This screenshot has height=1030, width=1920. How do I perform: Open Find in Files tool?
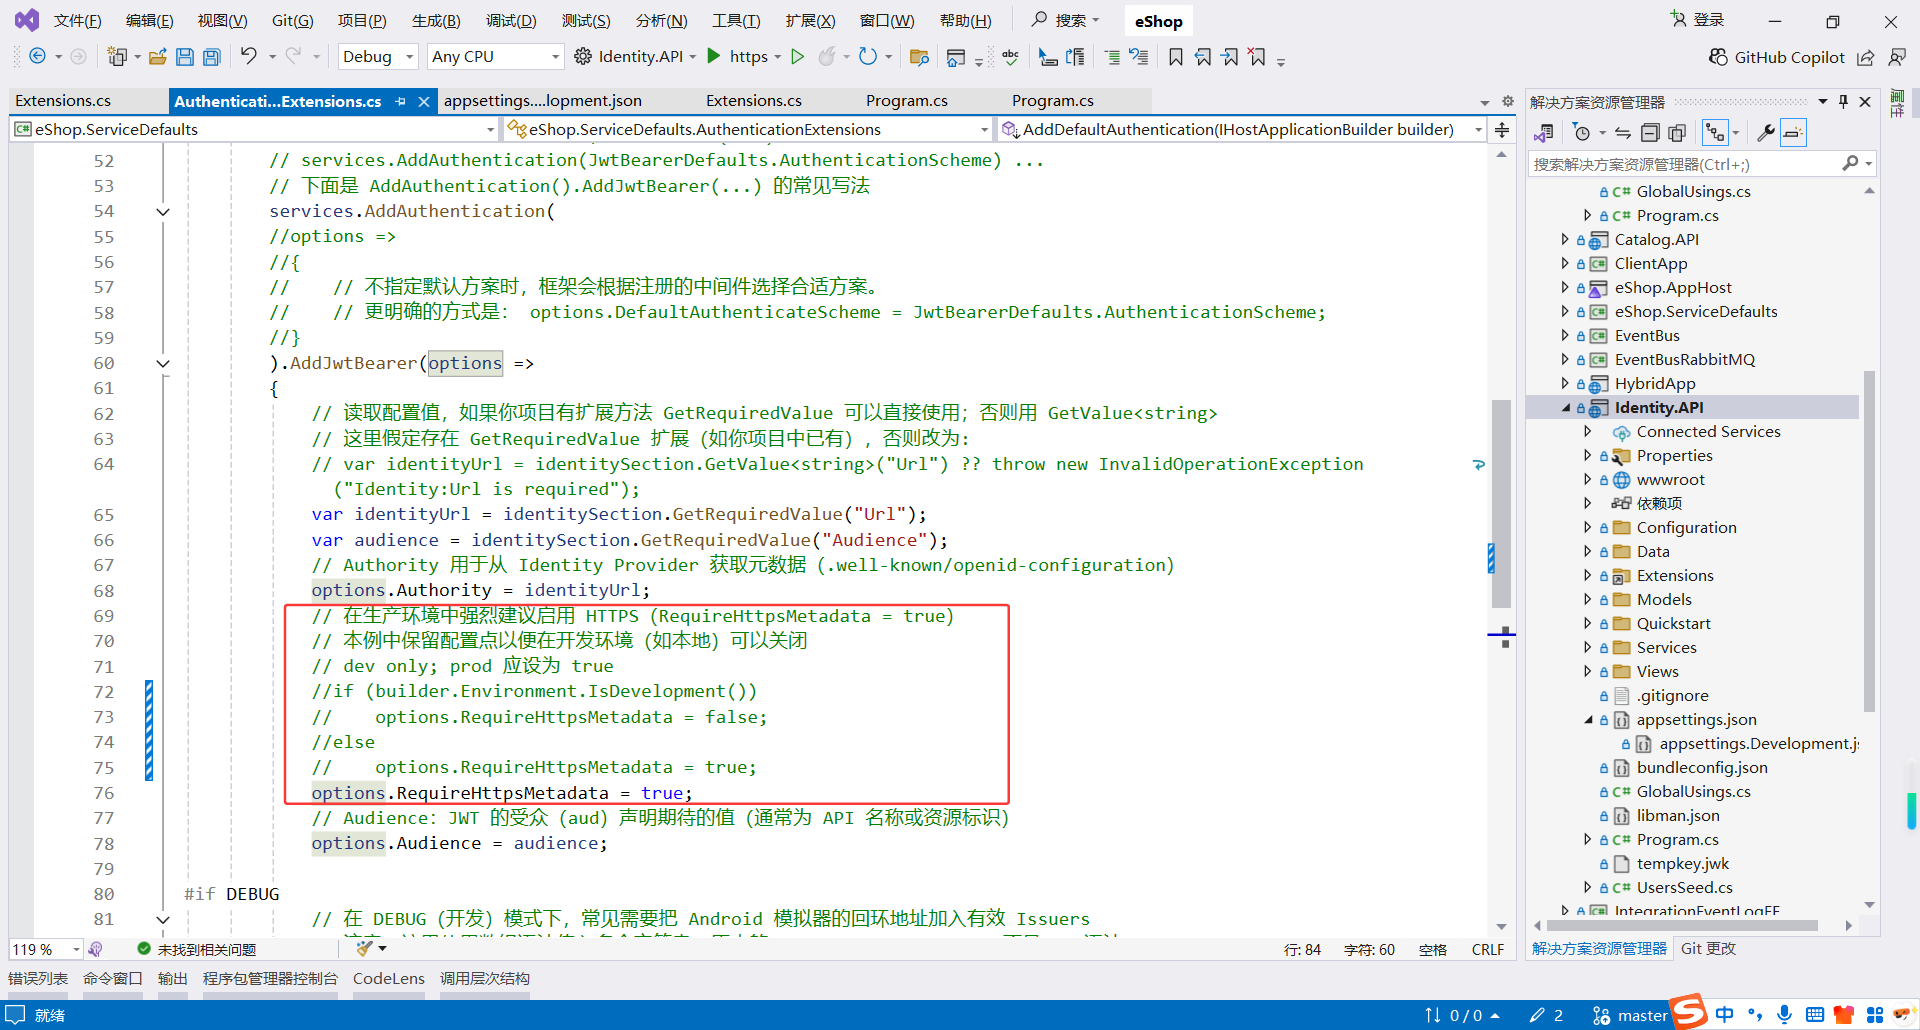click(919, 57)
